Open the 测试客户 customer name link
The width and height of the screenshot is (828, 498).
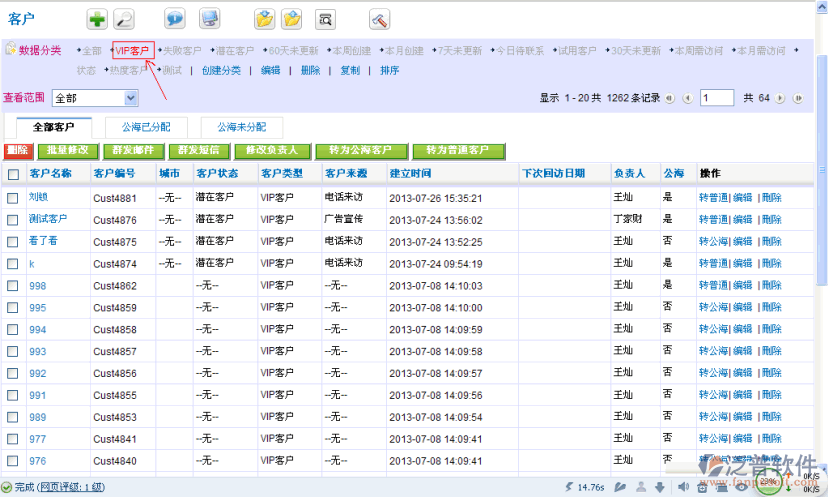tap(48, 219)
